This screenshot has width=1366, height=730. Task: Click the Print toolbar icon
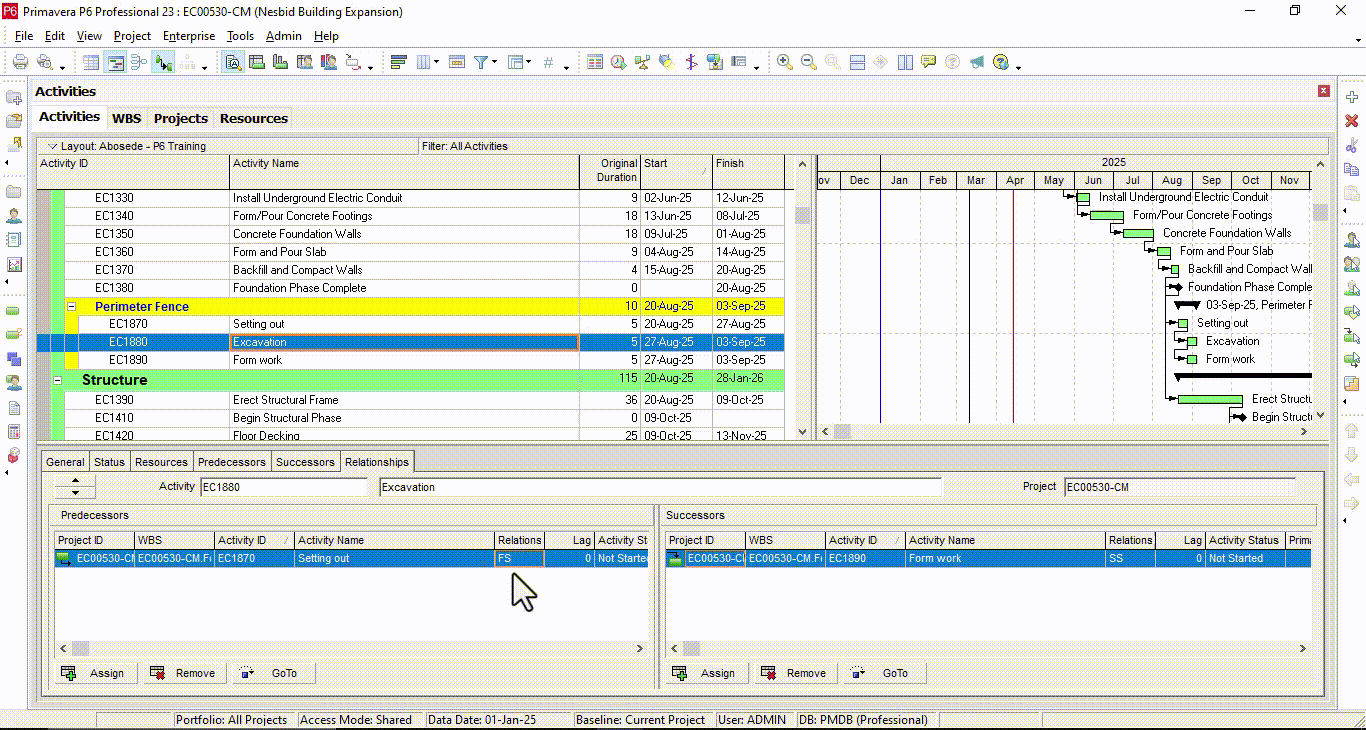(x=20, y=62)
